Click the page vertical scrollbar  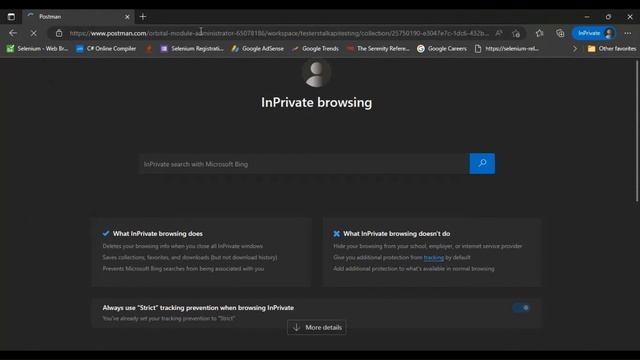point(637,131)
